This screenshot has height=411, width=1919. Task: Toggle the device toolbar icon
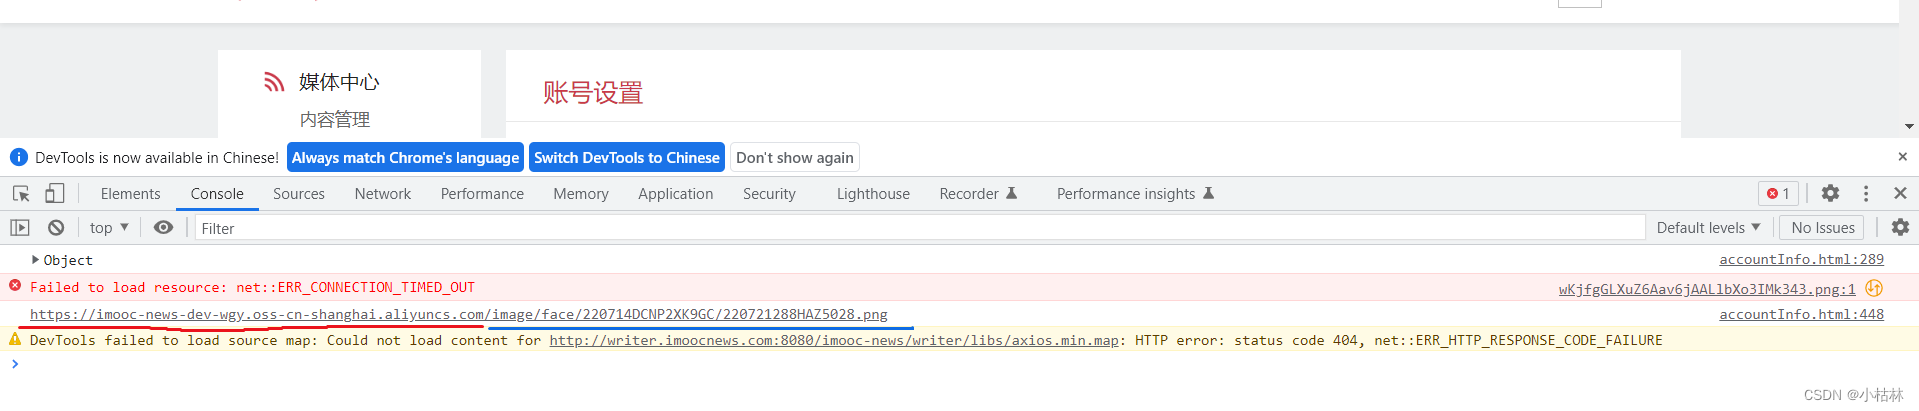(55, 194)
